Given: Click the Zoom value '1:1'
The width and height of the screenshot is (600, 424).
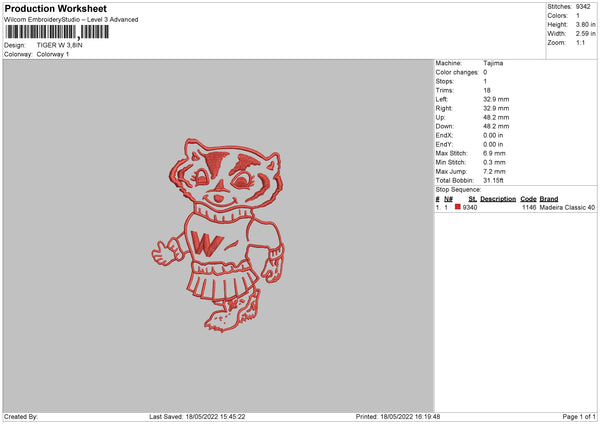Looking at the screenshot, I should (x=580, y=42).
